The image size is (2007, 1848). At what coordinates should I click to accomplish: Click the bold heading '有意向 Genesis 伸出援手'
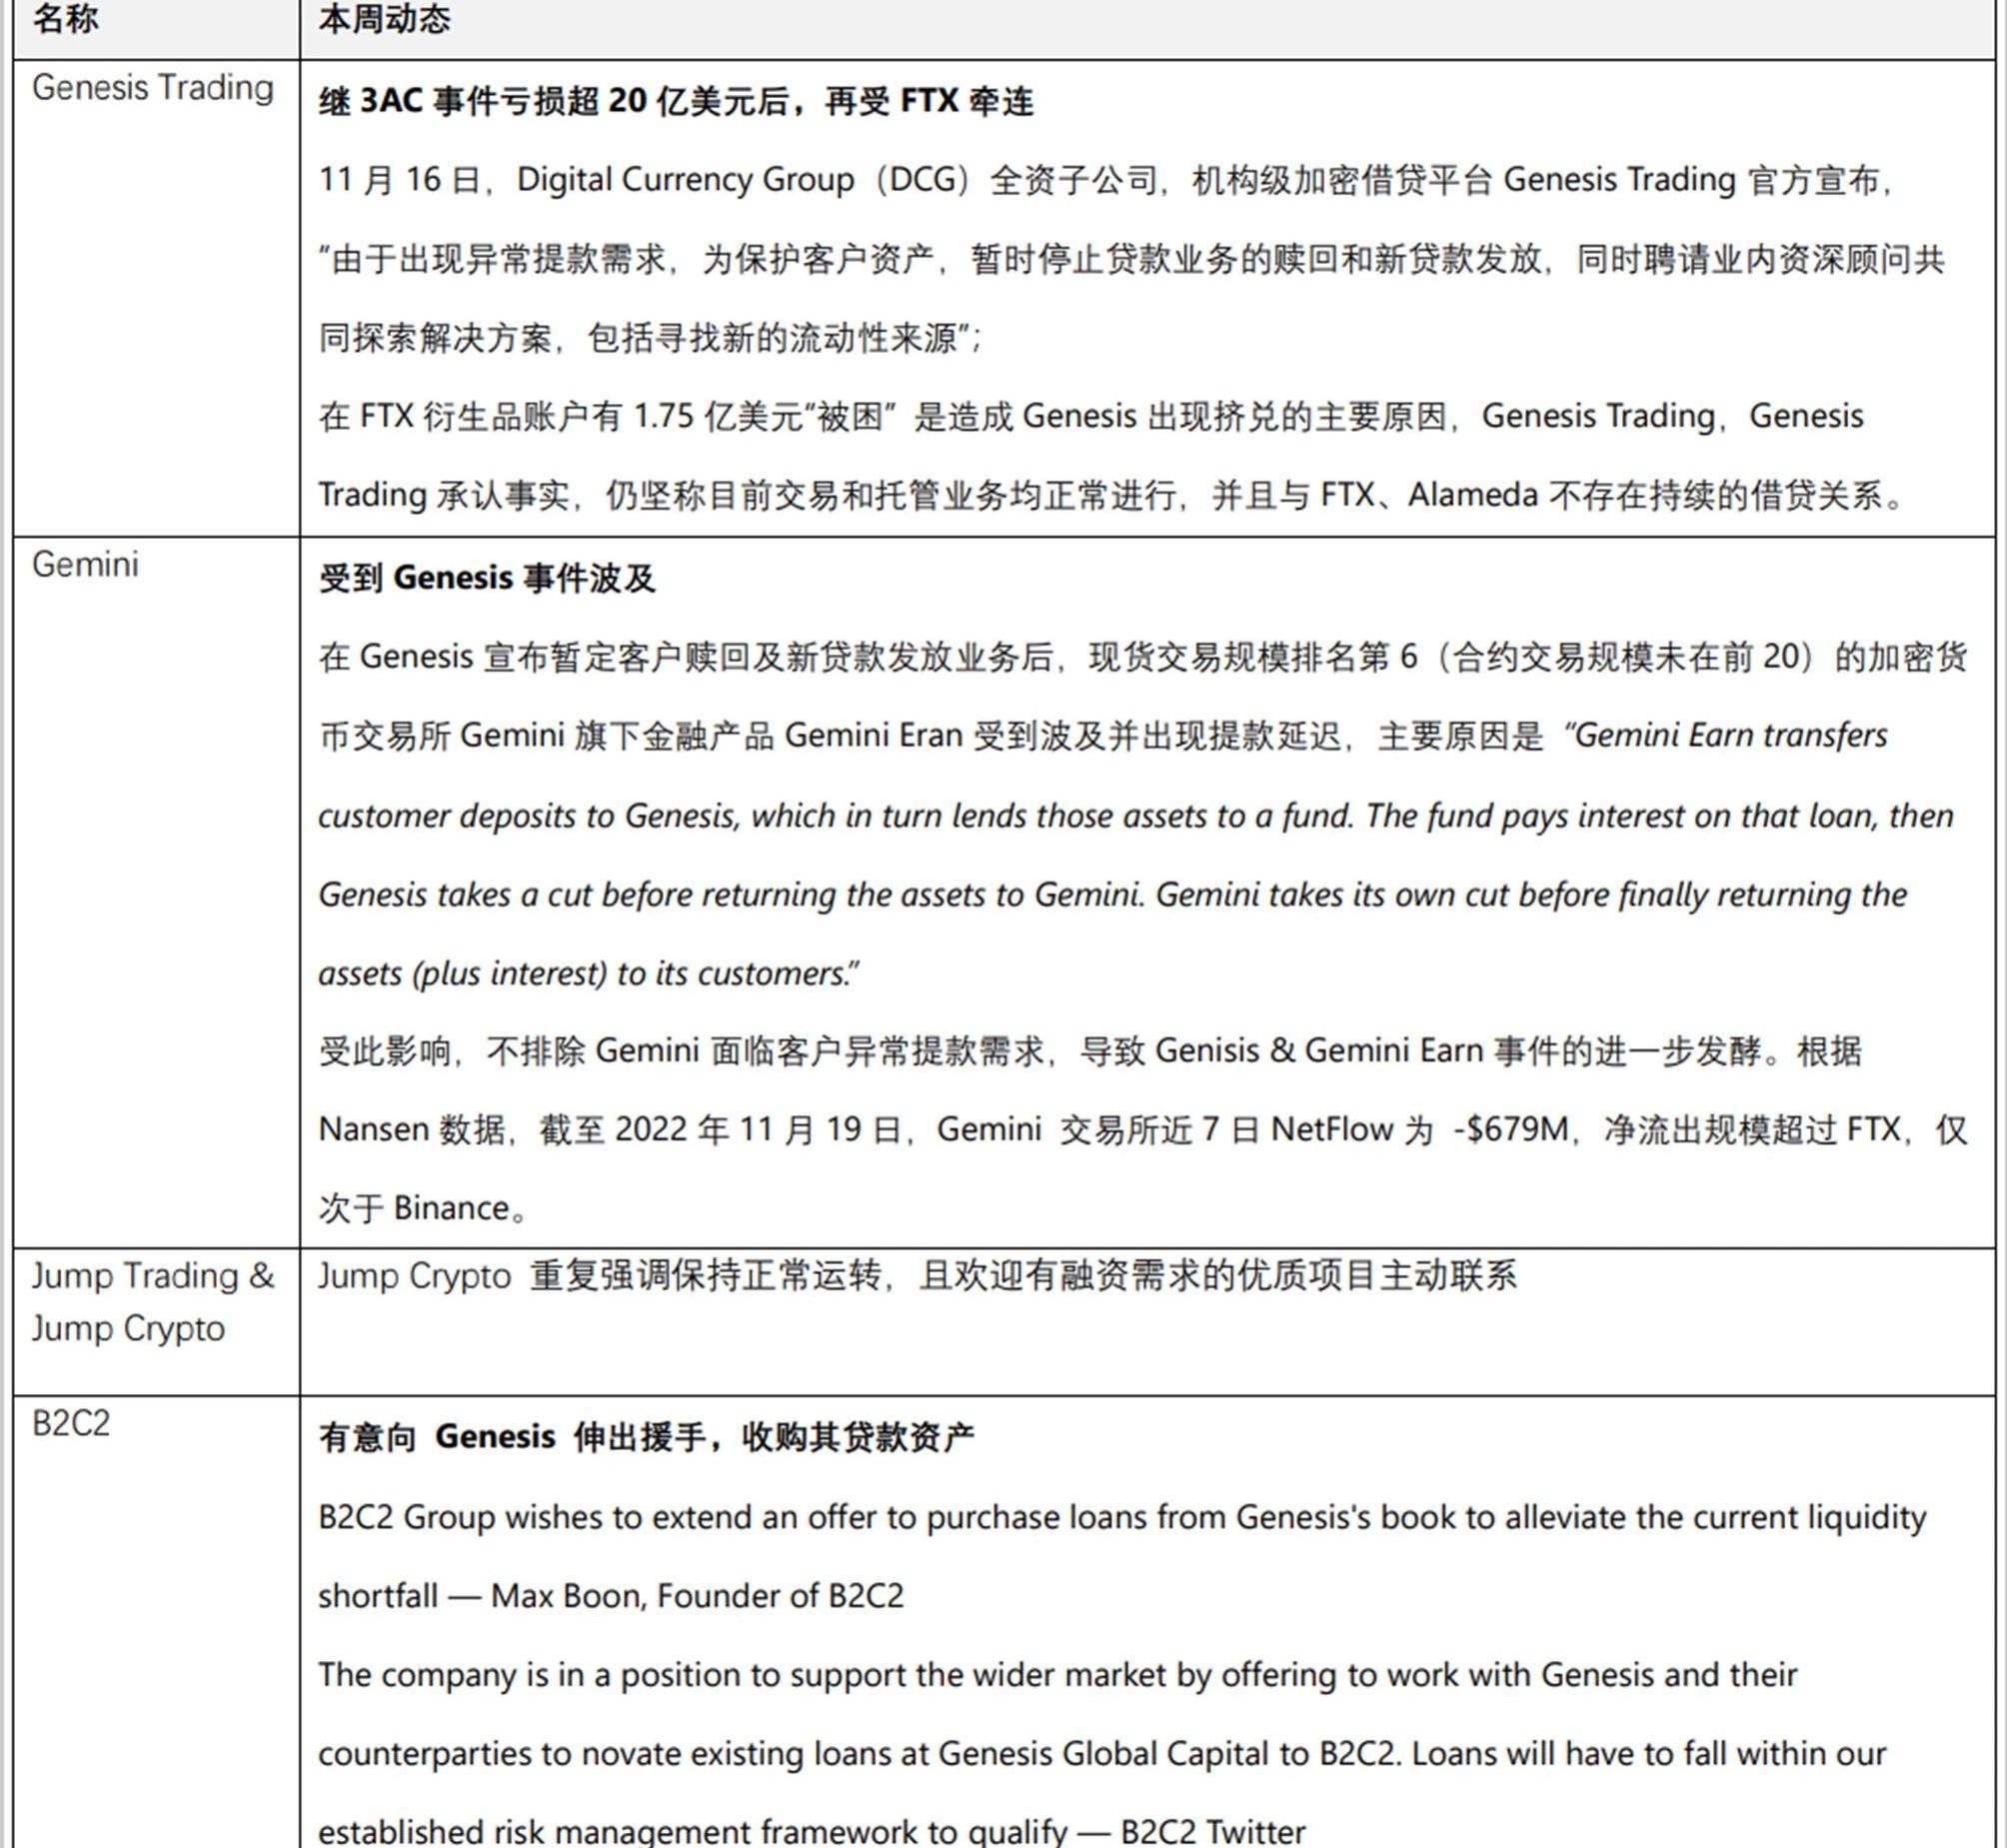(x=647, y=1437)
